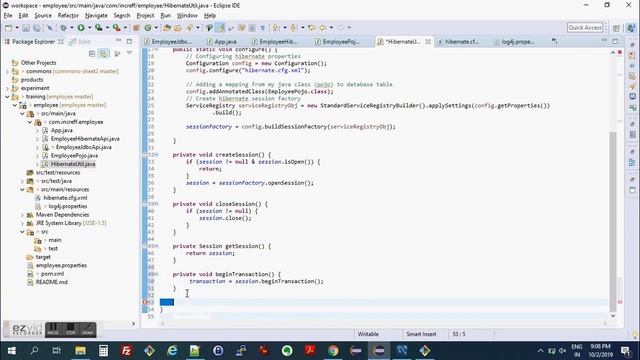Image resolution: width=640 pixels, height=360 pixels.
Task: Click the Next Annotation toolbar icon
Action: coord(276,28)
